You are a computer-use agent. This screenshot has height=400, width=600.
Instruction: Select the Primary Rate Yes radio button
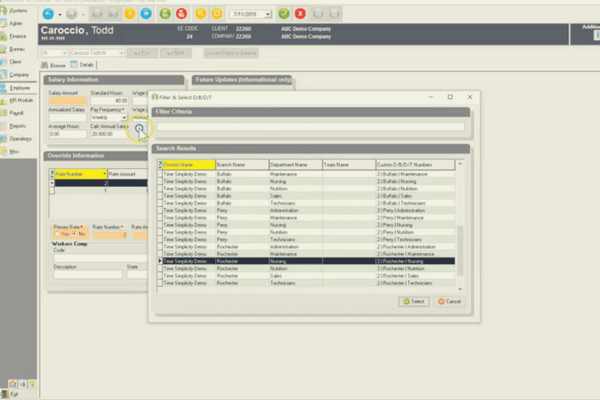click(57, 234)
